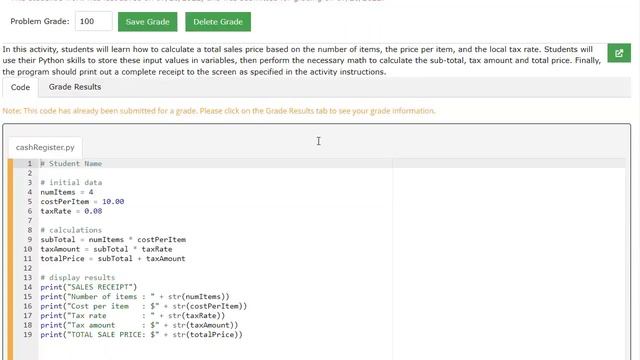Click the Delete Grade button
This screenshot has width=640, height=360.
tap(218, 22)
